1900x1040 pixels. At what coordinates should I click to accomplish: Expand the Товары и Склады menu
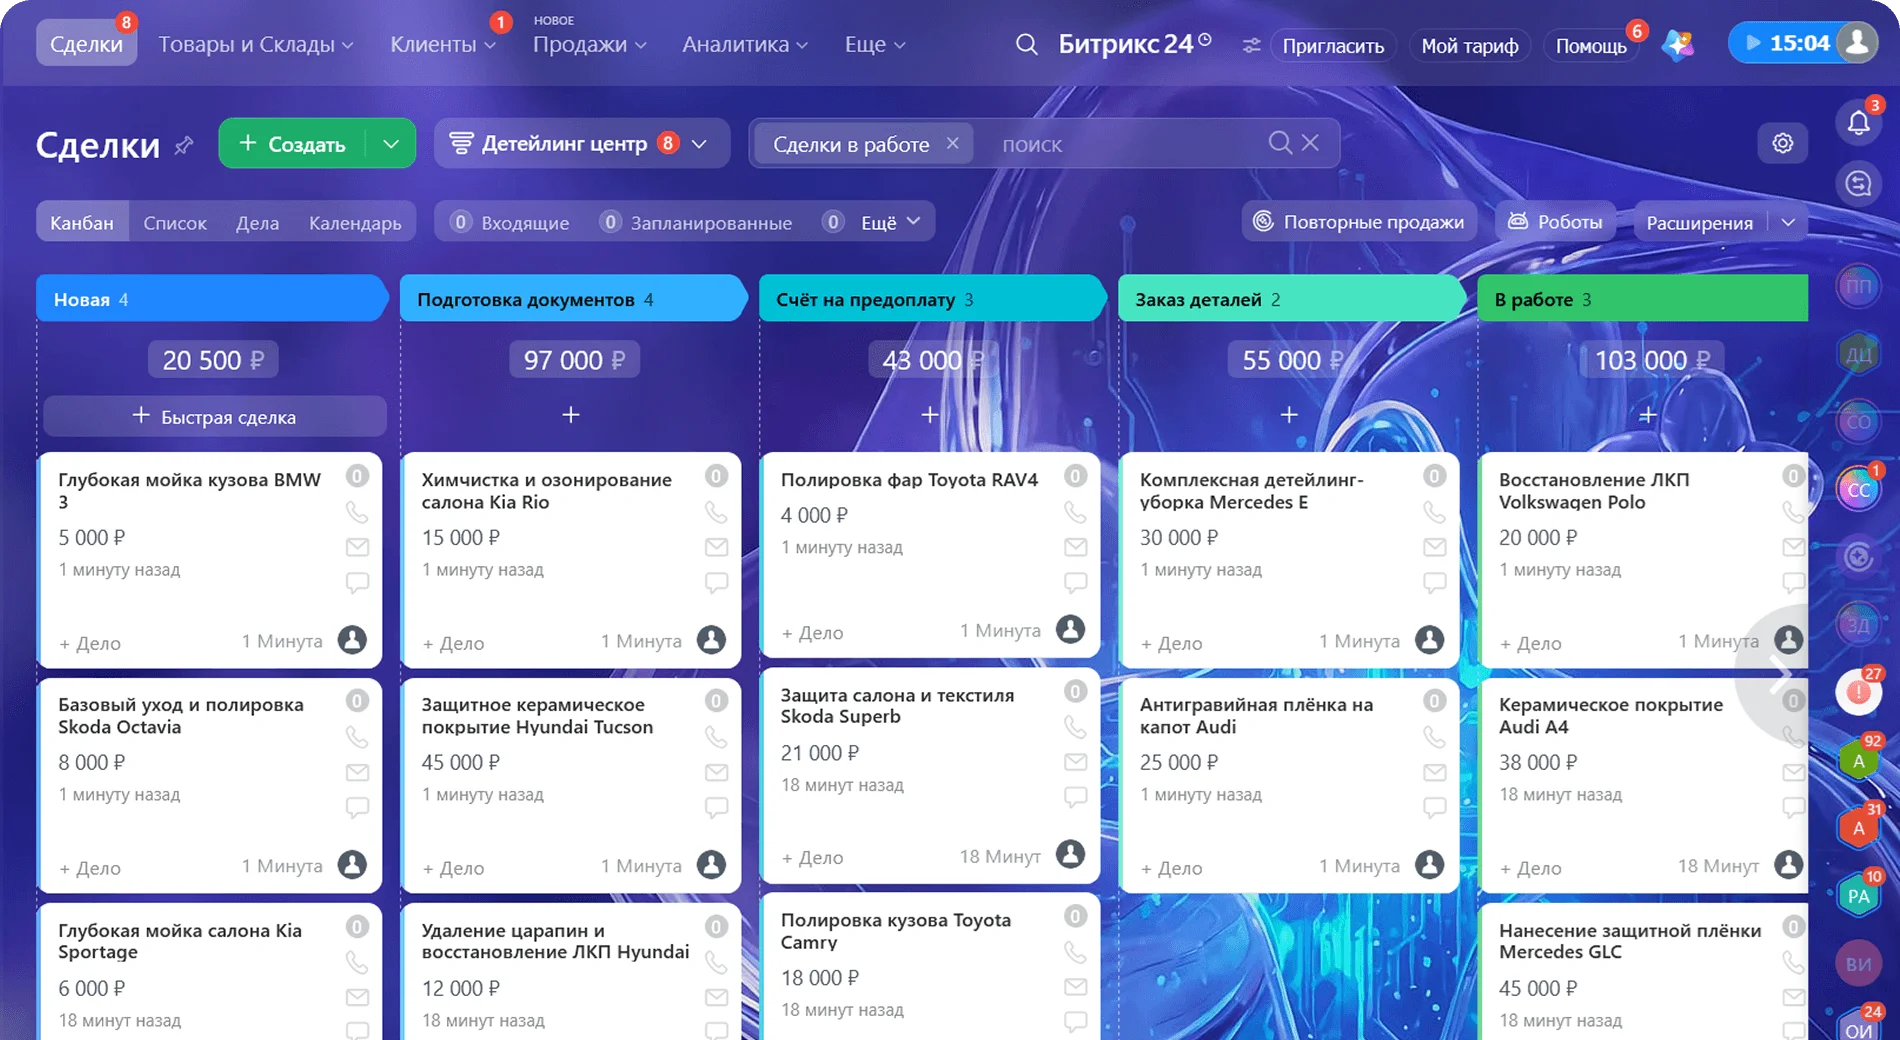tap(256, 44)
